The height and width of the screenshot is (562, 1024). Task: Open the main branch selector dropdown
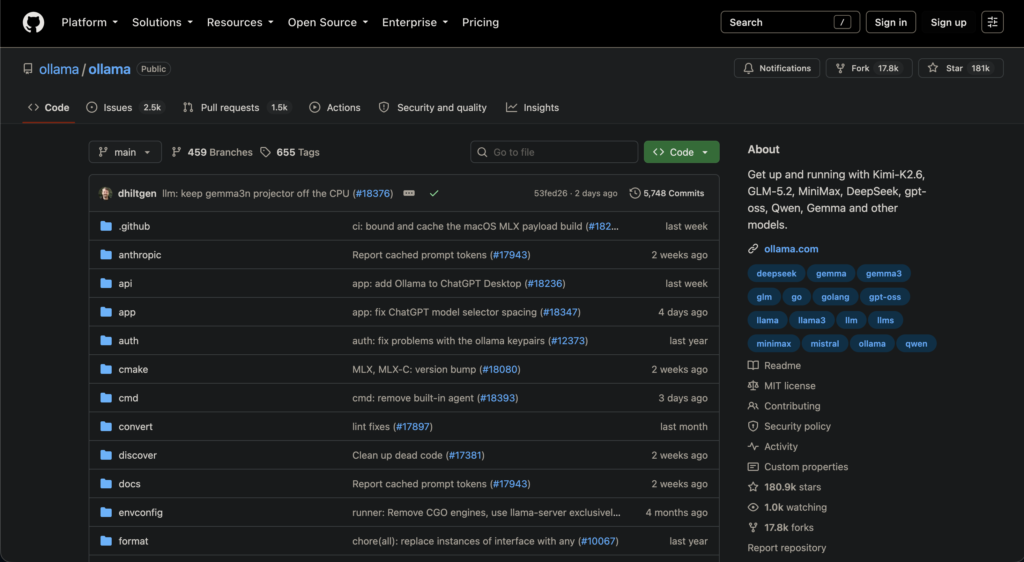(125, 152)
